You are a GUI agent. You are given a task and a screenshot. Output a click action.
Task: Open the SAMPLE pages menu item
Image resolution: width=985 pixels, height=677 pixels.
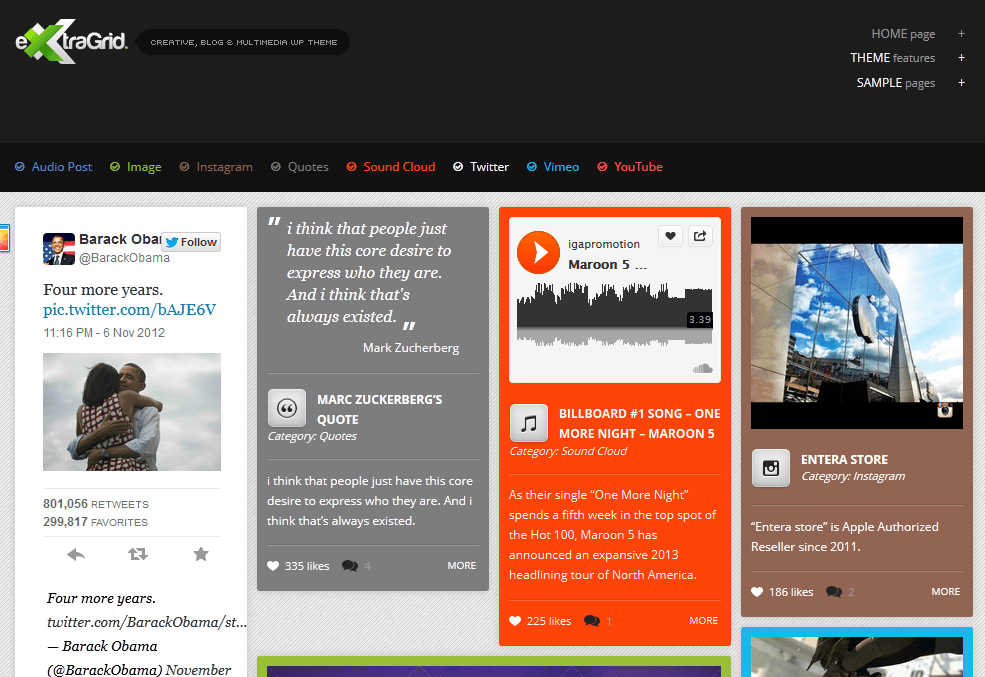pos(896,83)
